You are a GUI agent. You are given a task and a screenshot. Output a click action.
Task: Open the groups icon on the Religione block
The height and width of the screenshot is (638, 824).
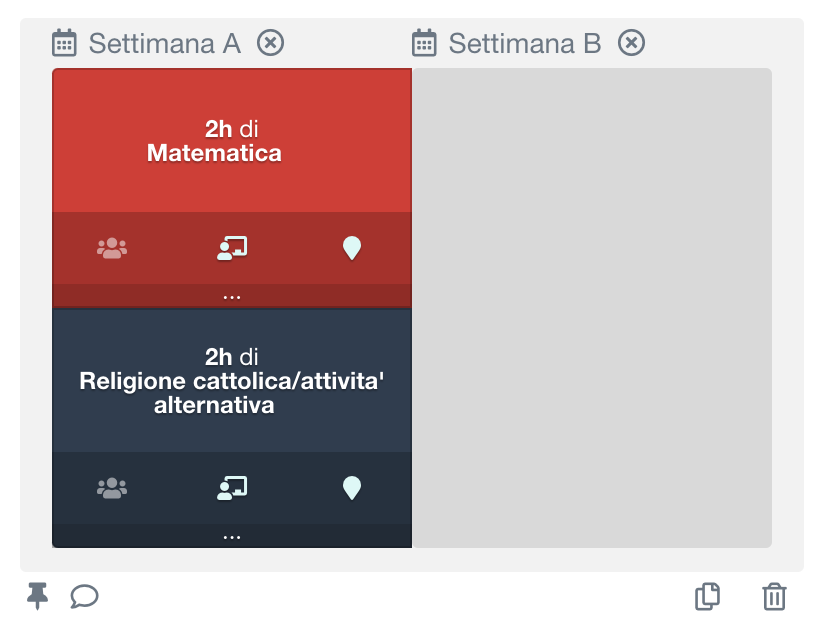[111, 487]
